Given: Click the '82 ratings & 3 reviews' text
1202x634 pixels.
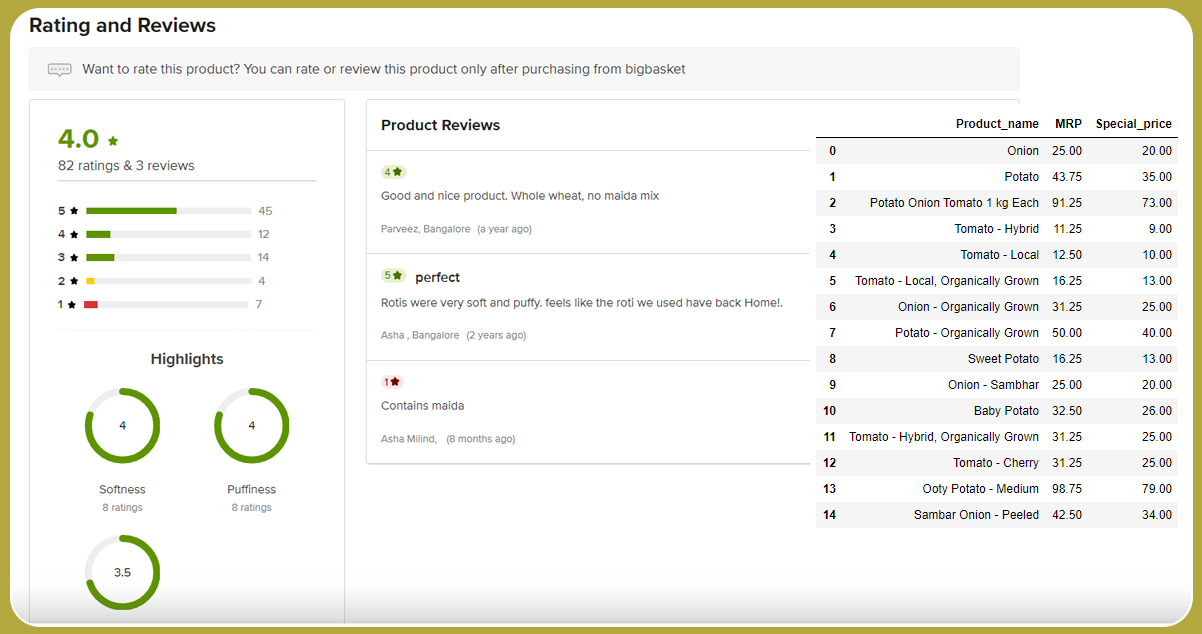Looking at the screenshot, I should (x=126, y=166).
